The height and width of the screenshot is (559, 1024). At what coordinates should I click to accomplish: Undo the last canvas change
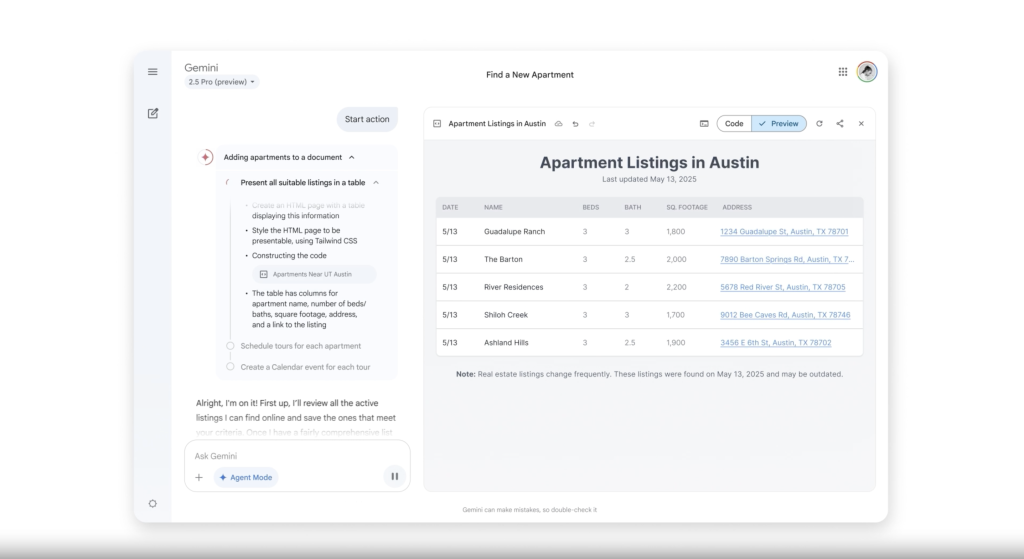(575, 123)
